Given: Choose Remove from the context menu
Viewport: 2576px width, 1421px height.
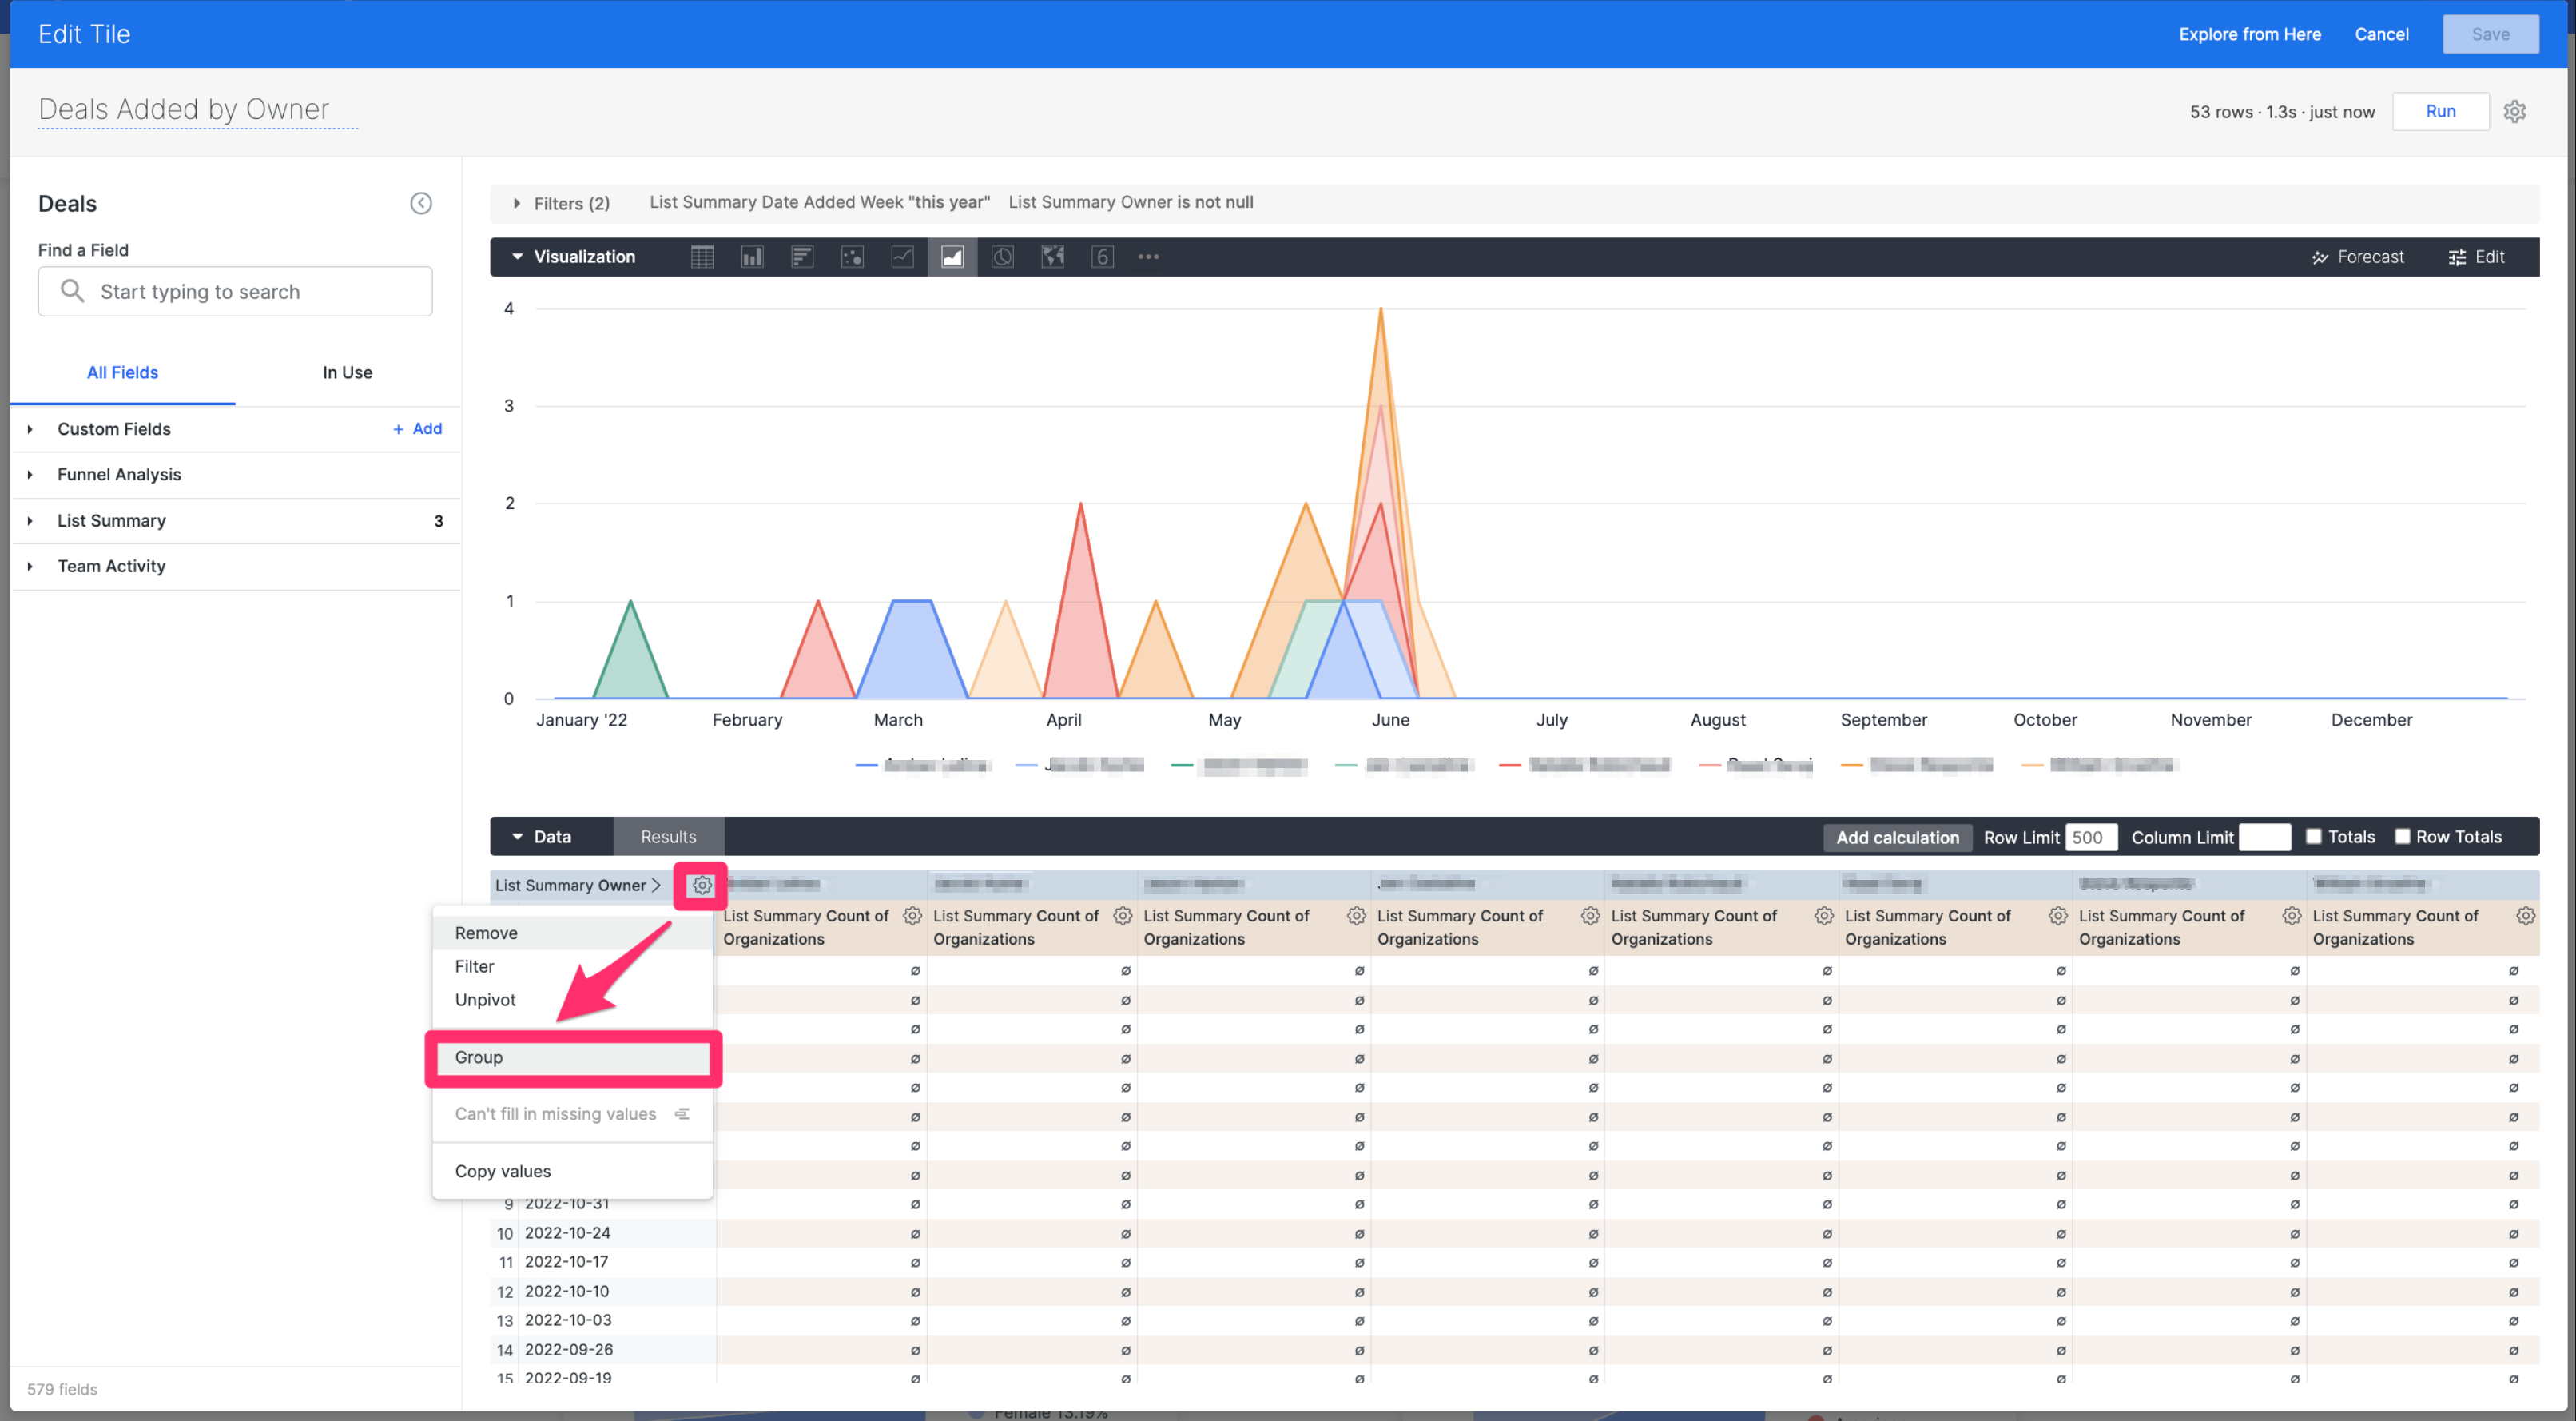Looking at the screenshot, I should click(572, 933).
